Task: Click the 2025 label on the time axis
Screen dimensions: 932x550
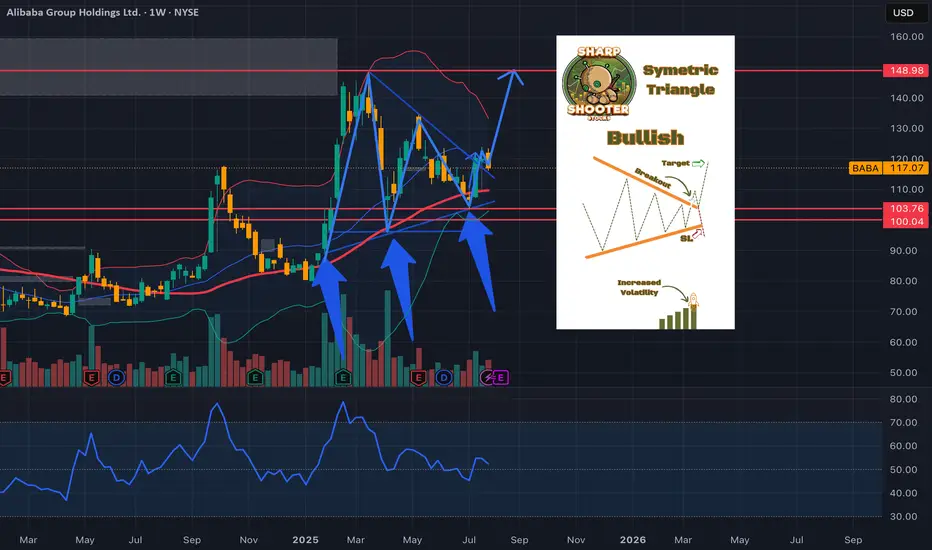Action: click(306, 540)
